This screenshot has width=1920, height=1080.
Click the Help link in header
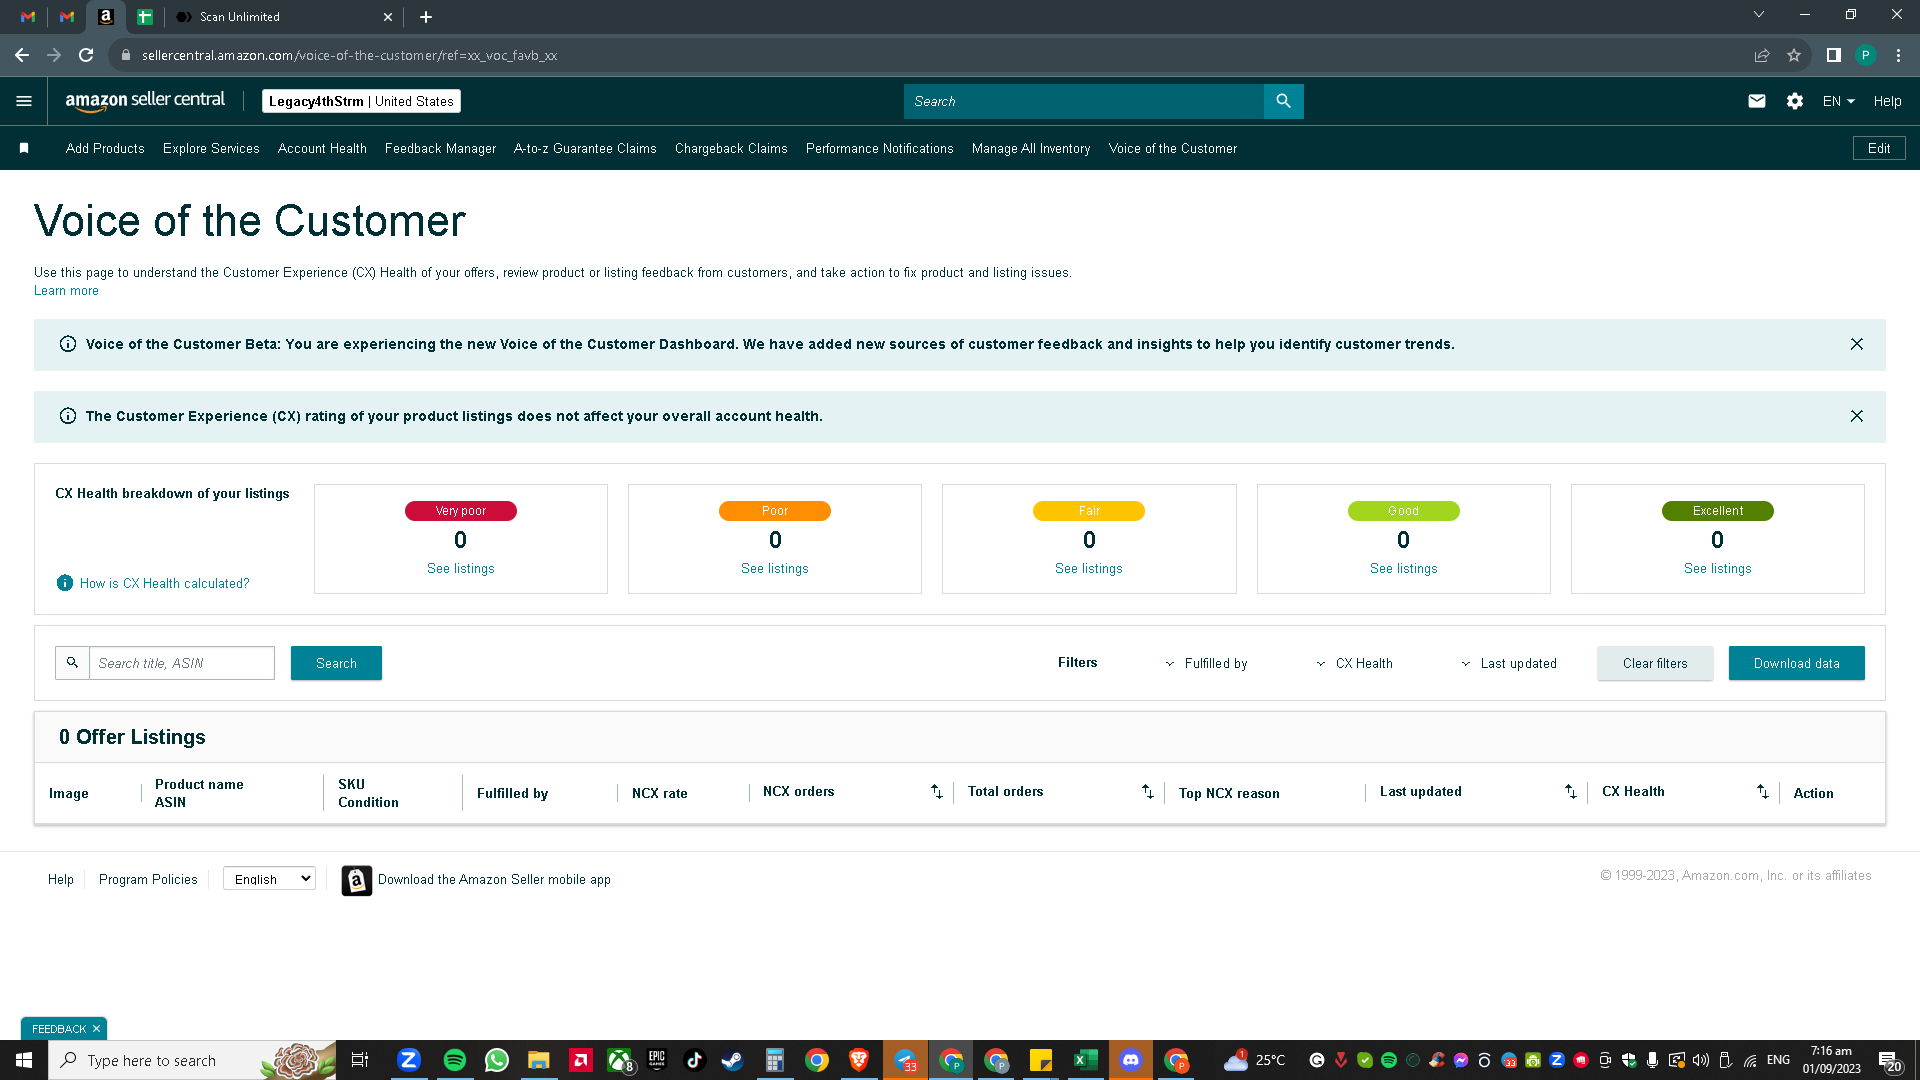click(x=1887, y=101)
